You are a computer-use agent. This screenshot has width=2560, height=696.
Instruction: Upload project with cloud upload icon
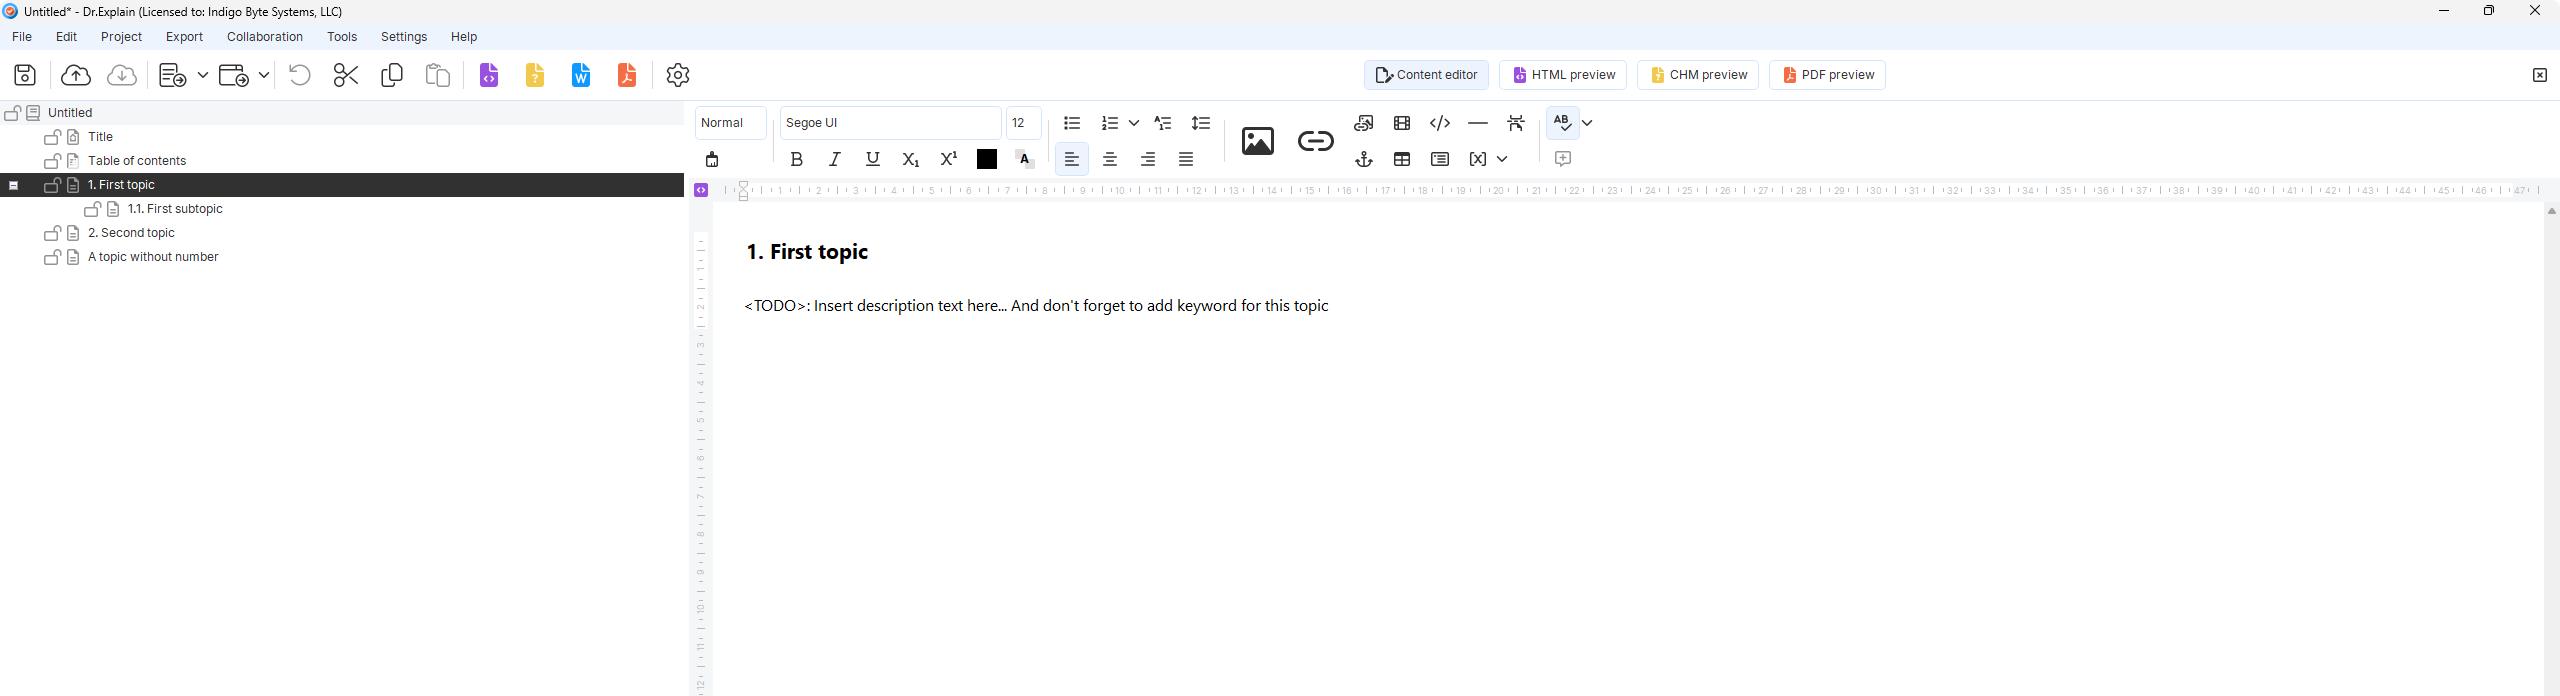[76, 75]
